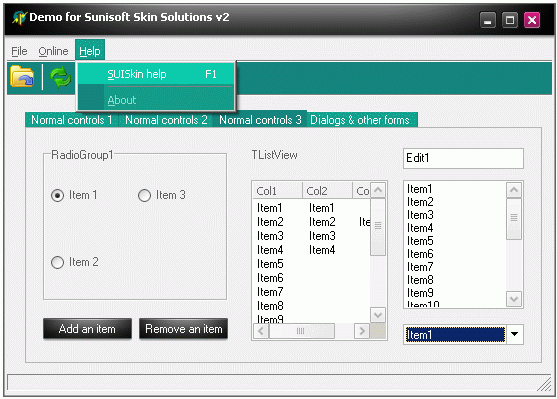Click list view horizontal scrollbar thumb
Image resolution: width=557 pixels, height=399 pixels.
[x=302, y=331]
